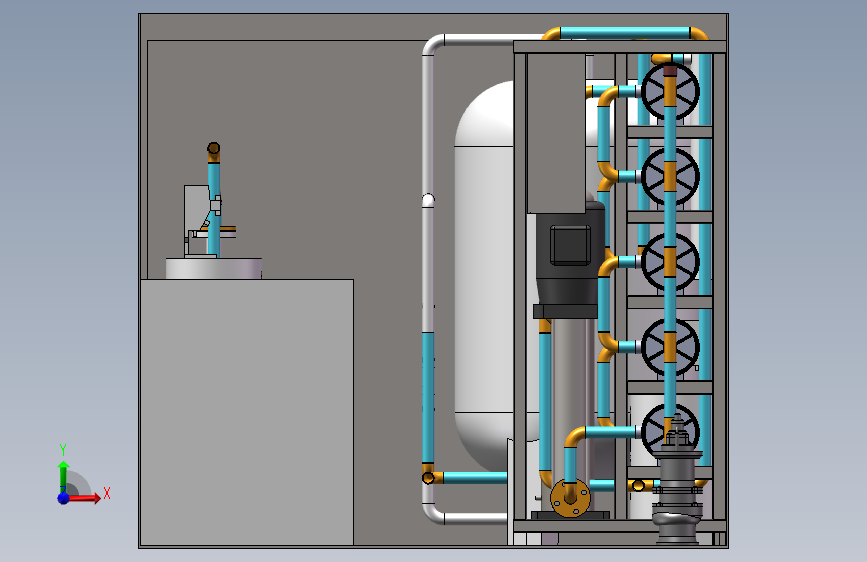Select the large light-grey cabinet box
Screen dimensions: 867x562
tap(247, 412)
